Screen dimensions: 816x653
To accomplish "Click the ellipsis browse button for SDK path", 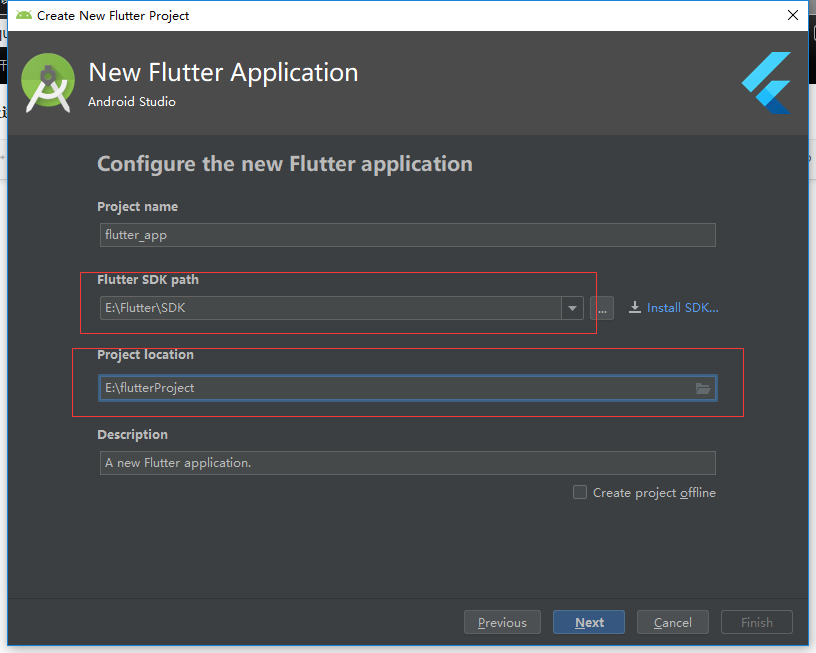I will tap(602, 308).
